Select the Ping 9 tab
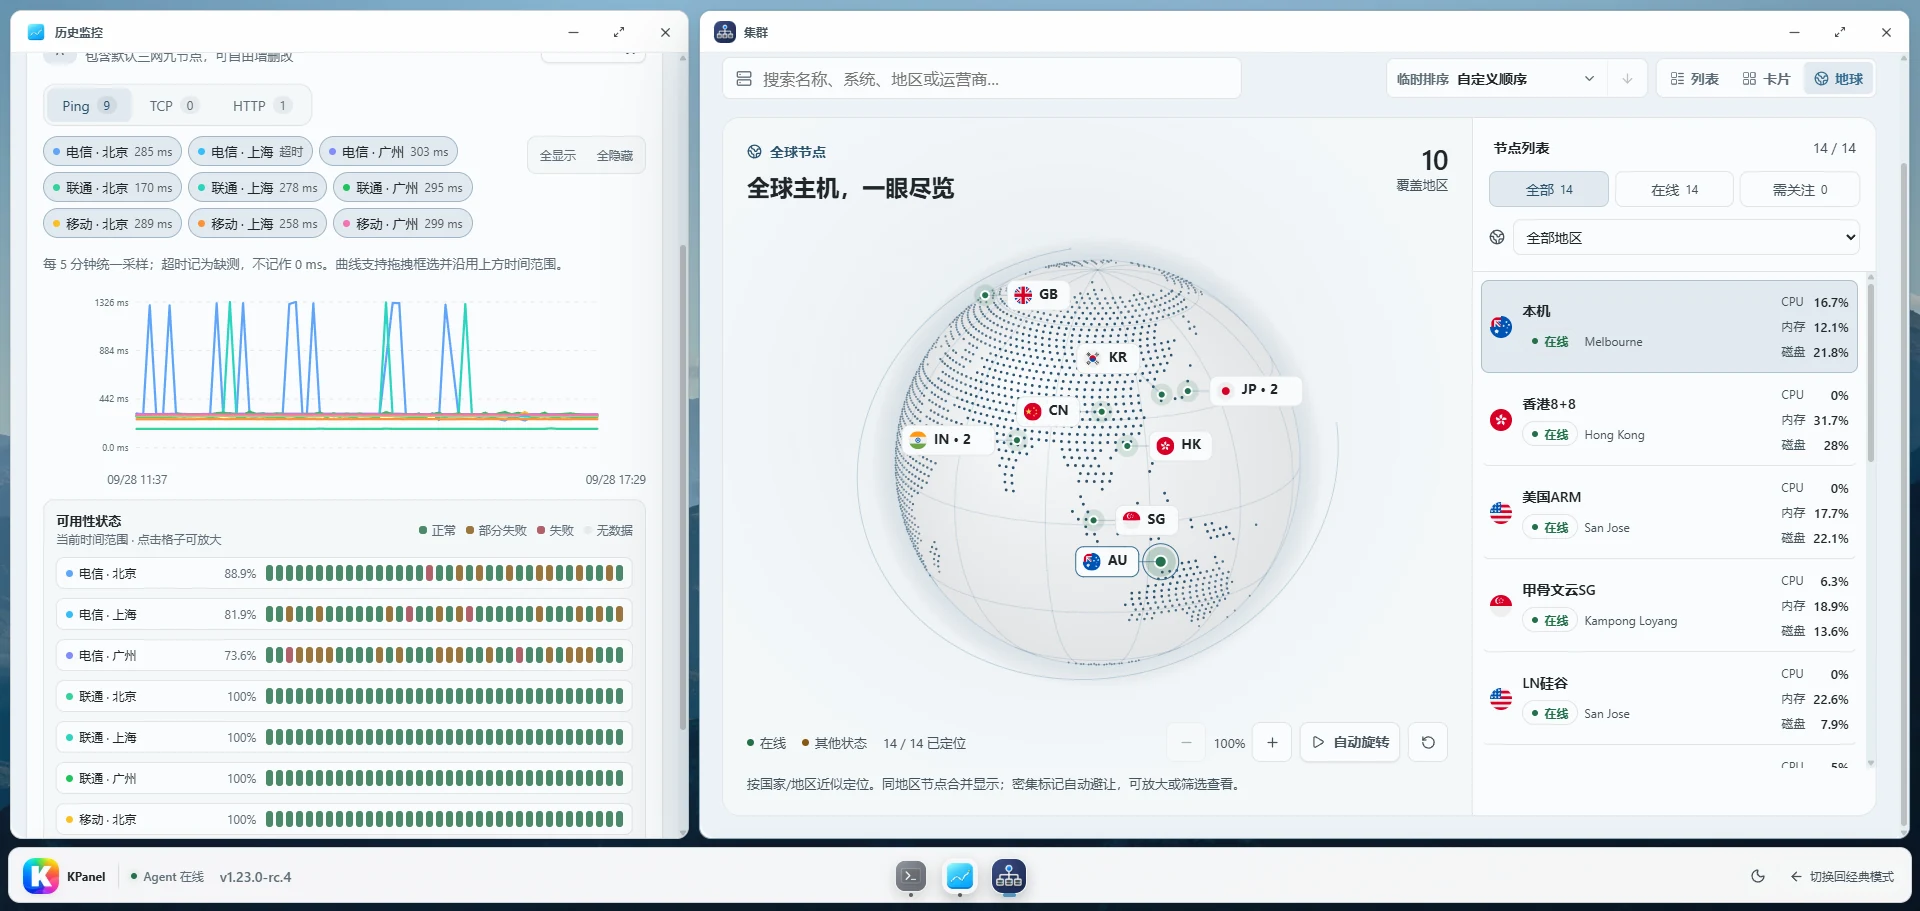This screenshot has width=1920, height=911. click(88, 106)
